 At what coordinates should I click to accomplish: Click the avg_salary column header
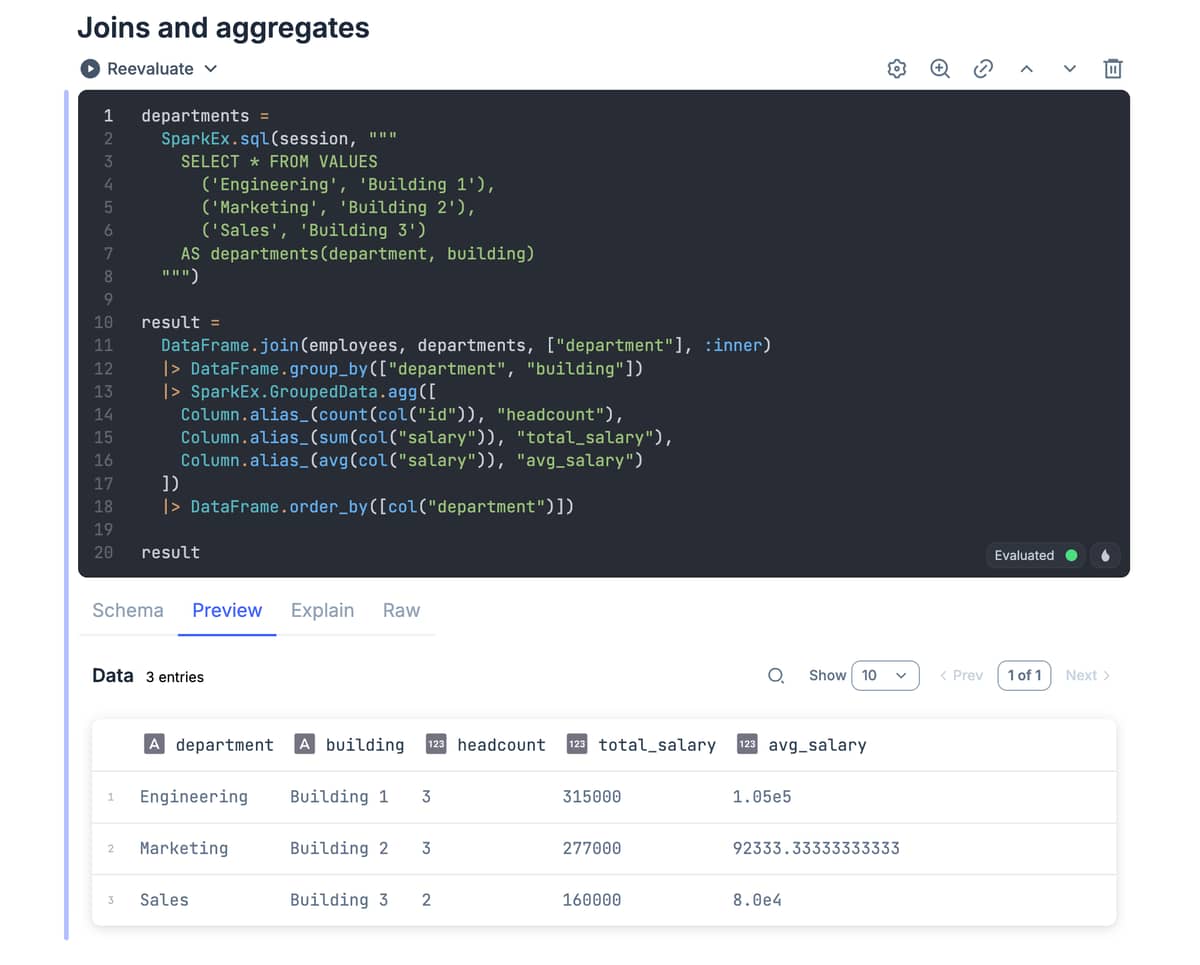(816, 745)
